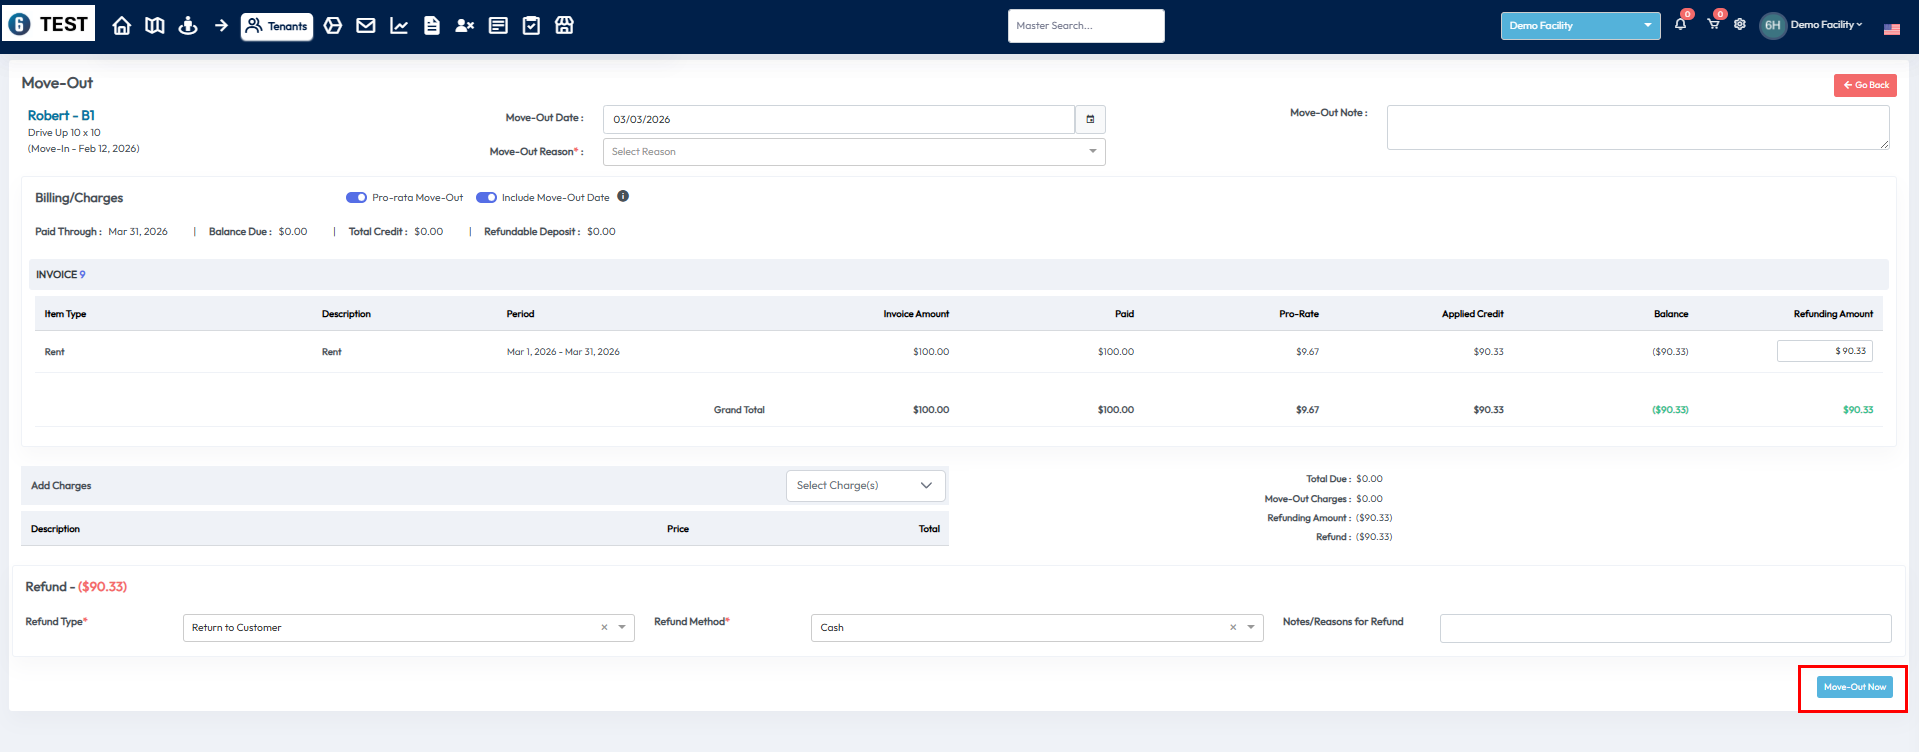Click the Go Back button
This screenshot has height=752, width=1919.
[1865, 85]
